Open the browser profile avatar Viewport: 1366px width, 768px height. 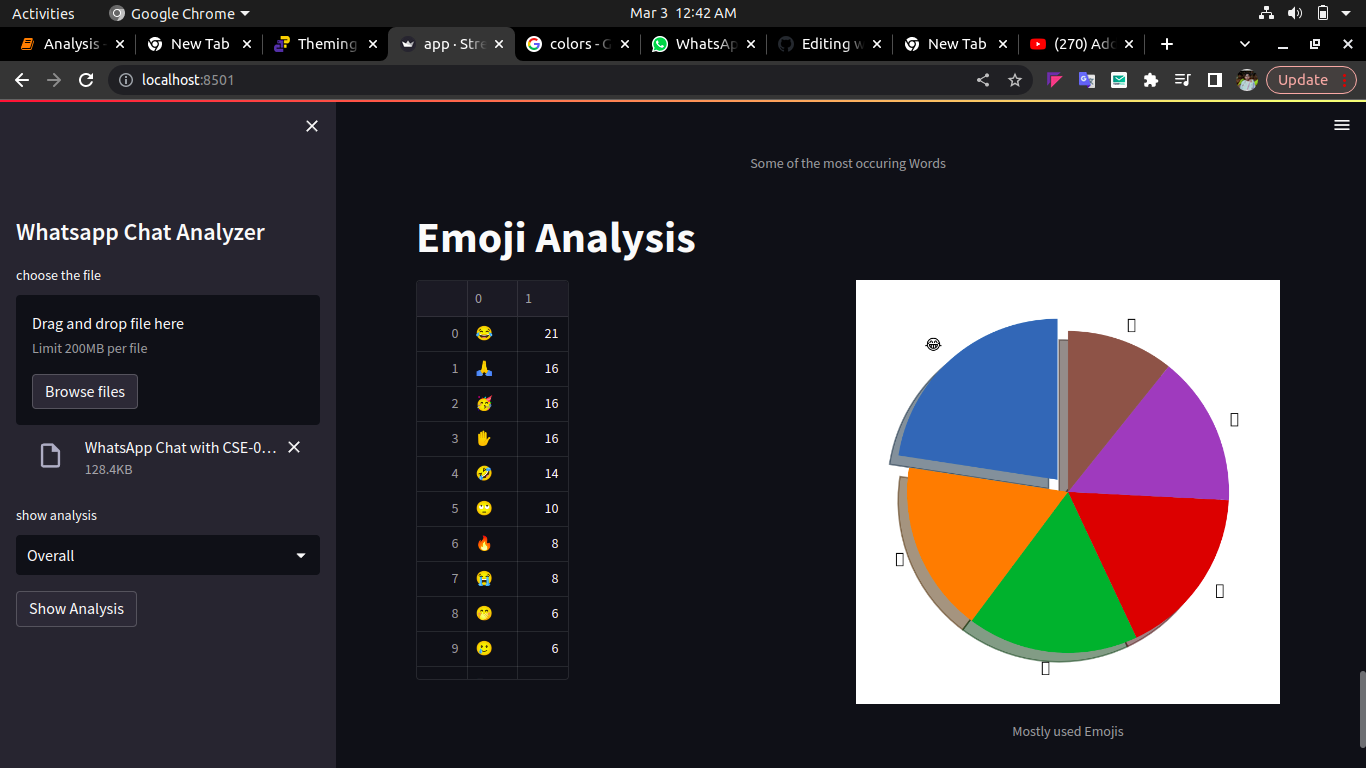point(1247,79)
